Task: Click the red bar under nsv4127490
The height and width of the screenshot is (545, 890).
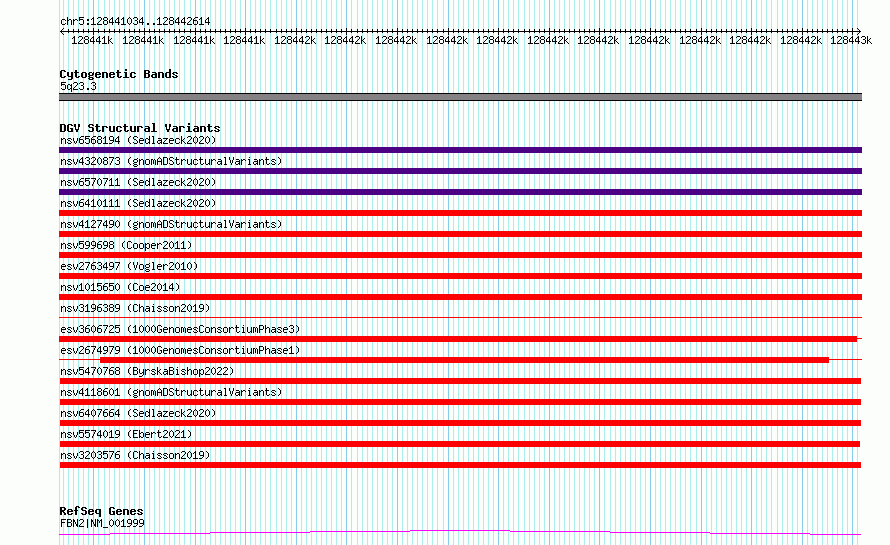Action: point(460,234)
